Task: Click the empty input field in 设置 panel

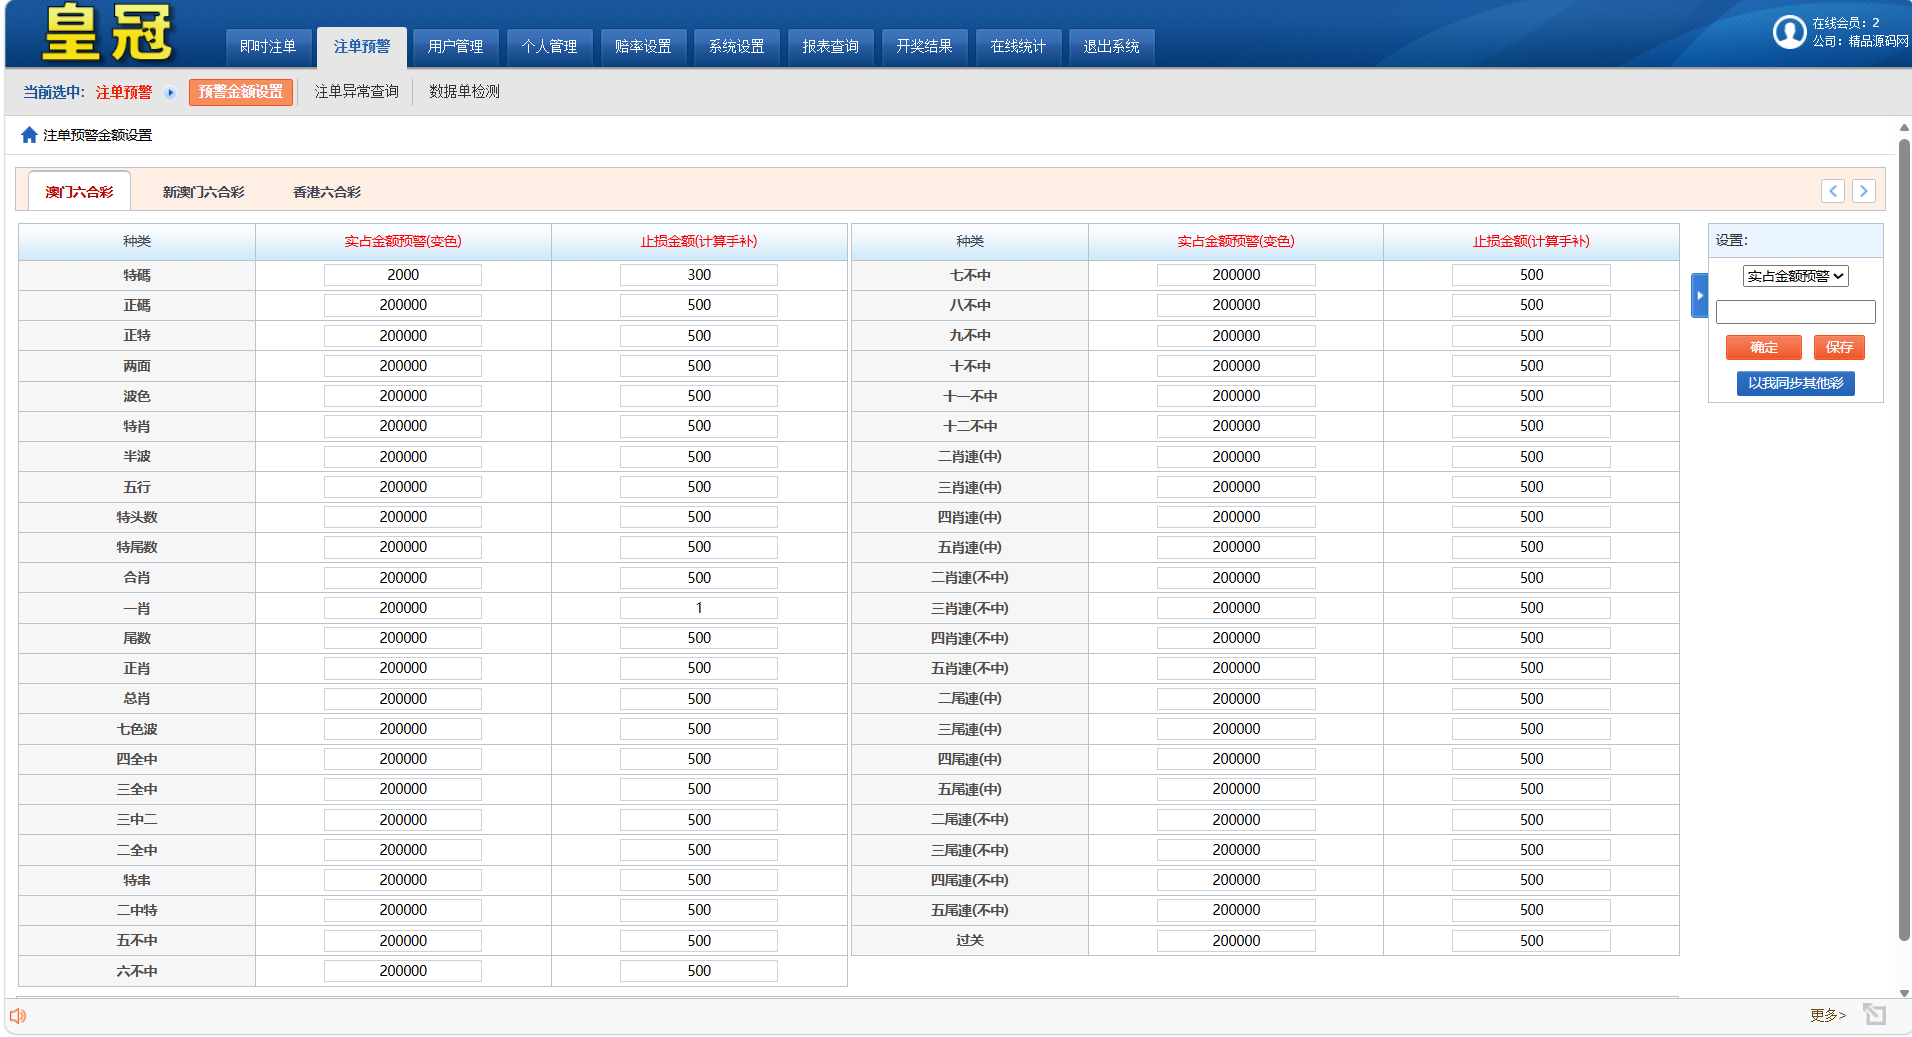Action: click(1795, 313)
